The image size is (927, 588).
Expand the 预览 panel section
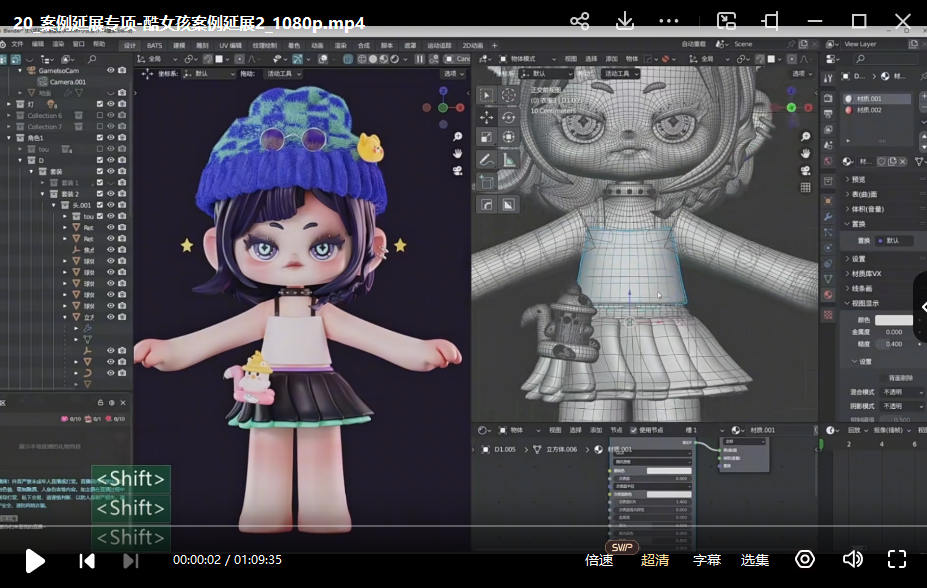coord(858,179)
